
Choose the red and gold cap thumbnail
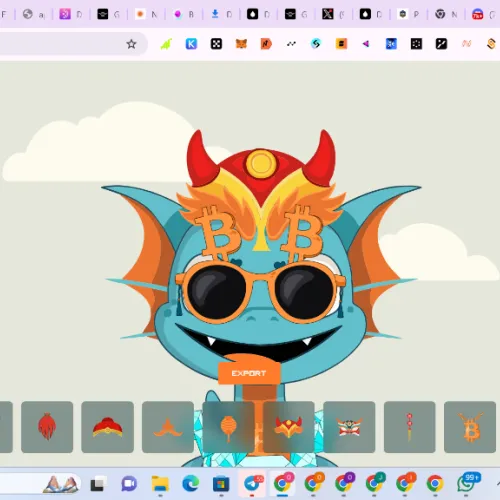(x=107, y=427)
